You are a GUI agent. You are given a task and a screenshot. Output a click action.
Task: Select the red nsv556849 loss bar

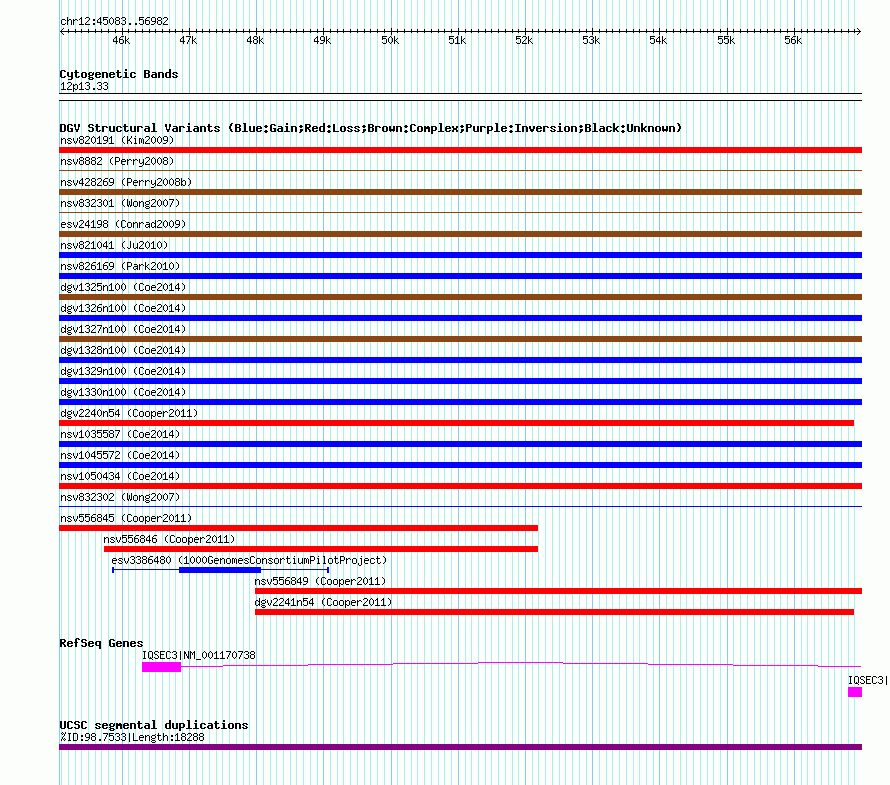559,591
